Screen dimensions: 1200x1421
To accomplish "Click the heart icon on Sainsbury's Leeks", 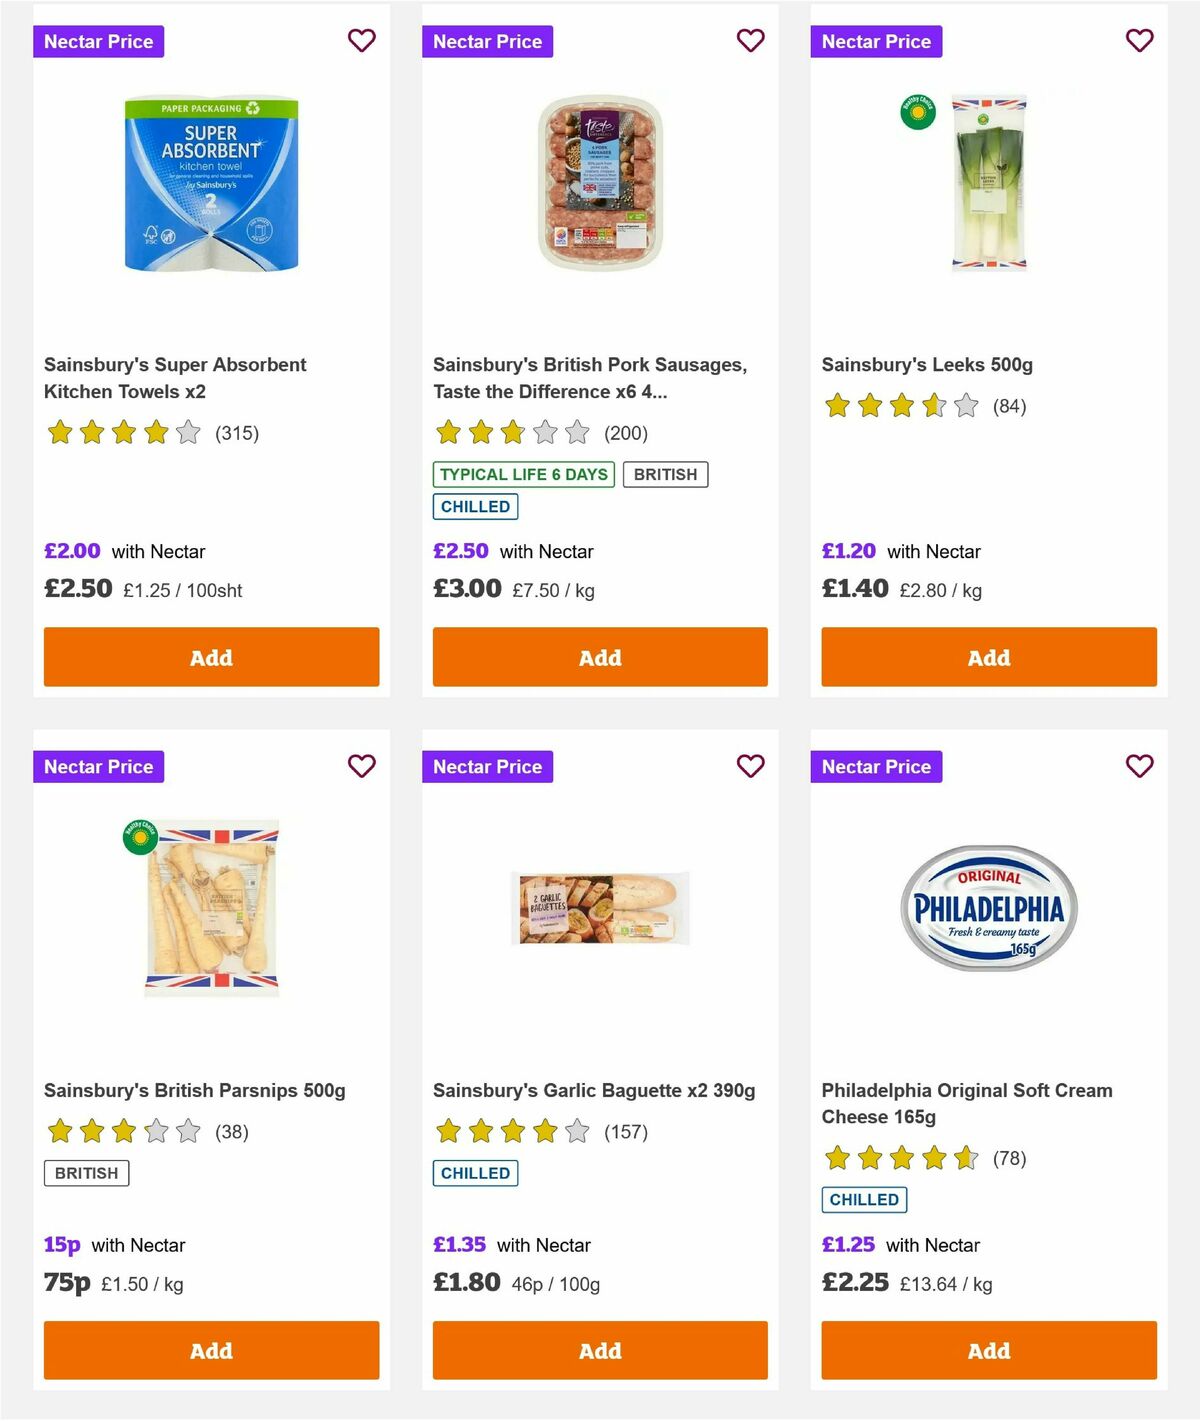I will click(x=1138, y=41).
